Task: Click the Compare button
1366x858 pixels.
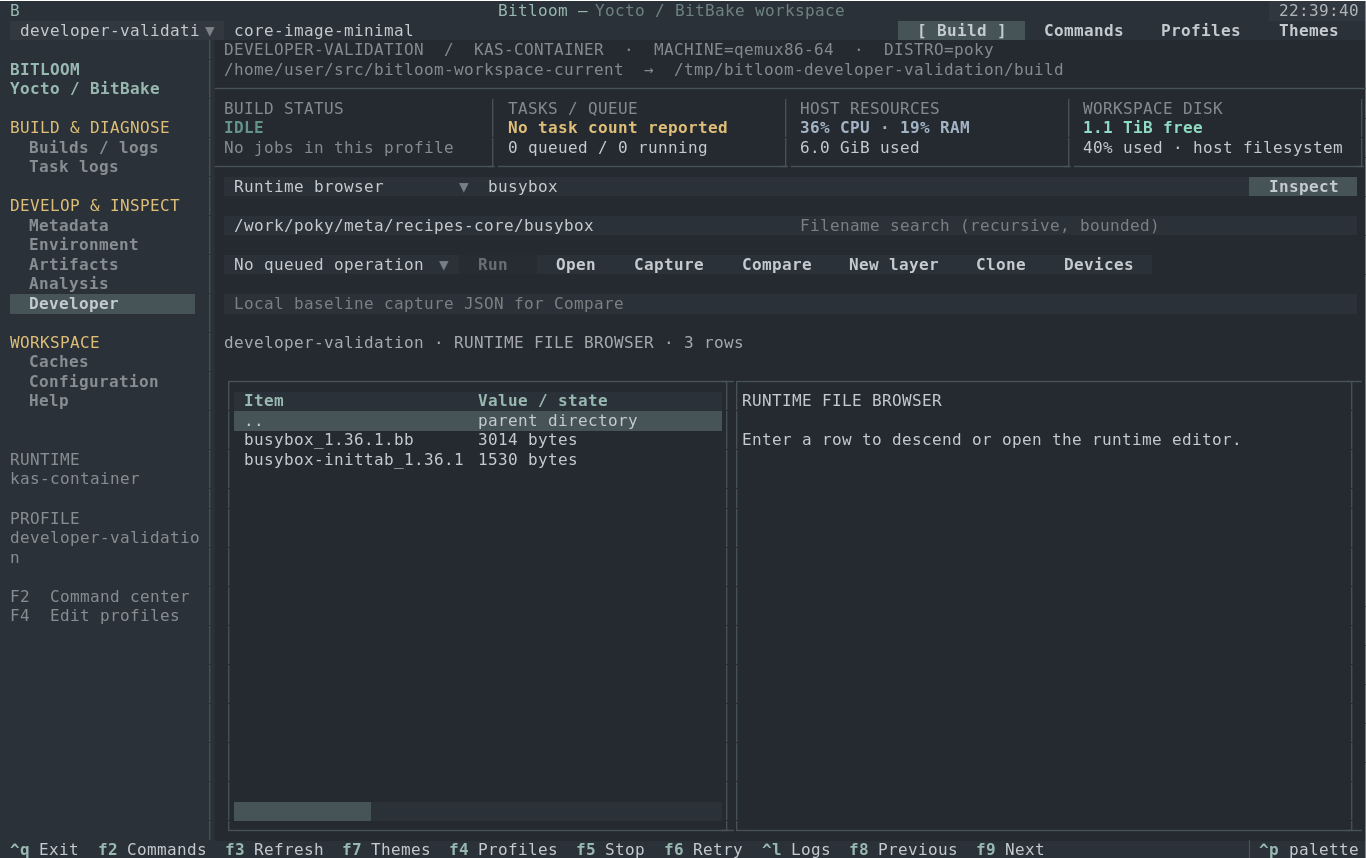Action: point(776,264)
